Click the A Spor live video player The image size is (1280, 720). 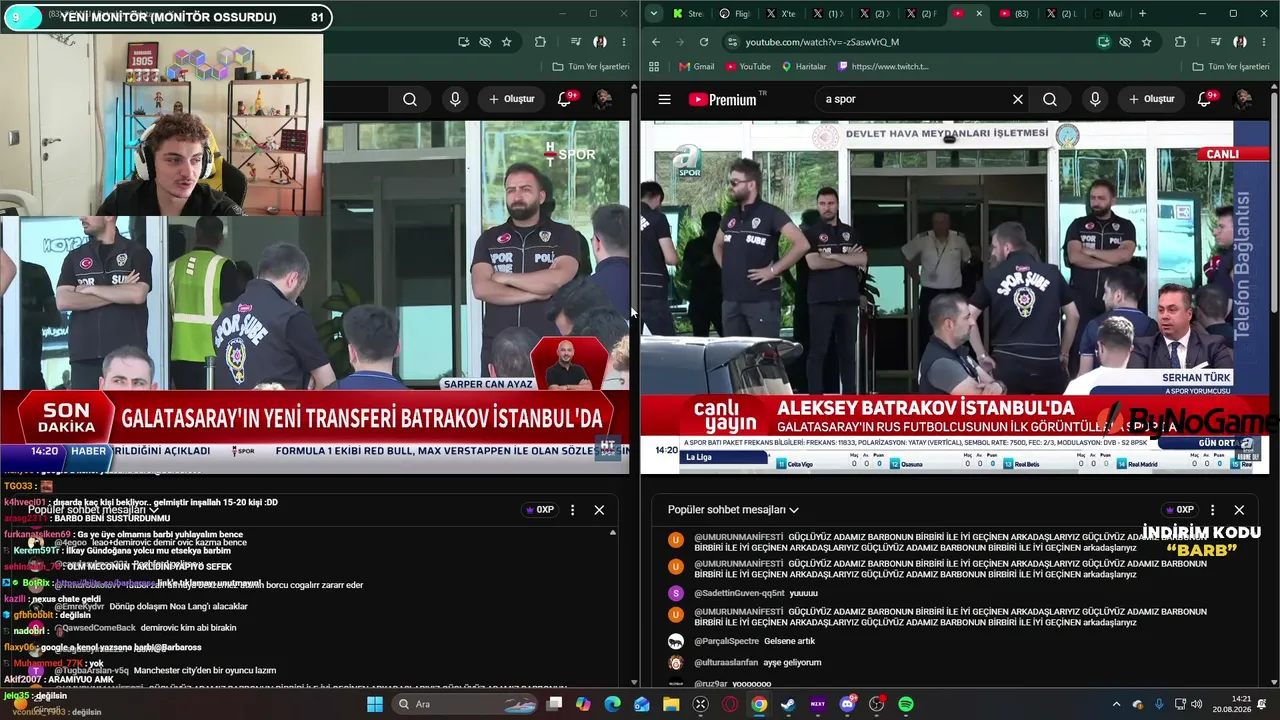click(954, 297)
